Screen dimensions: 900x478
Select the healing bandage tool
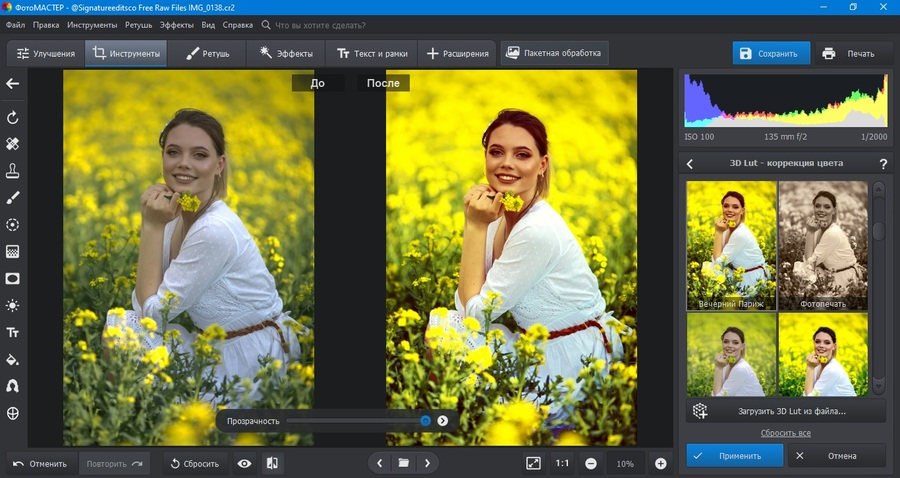13,143
